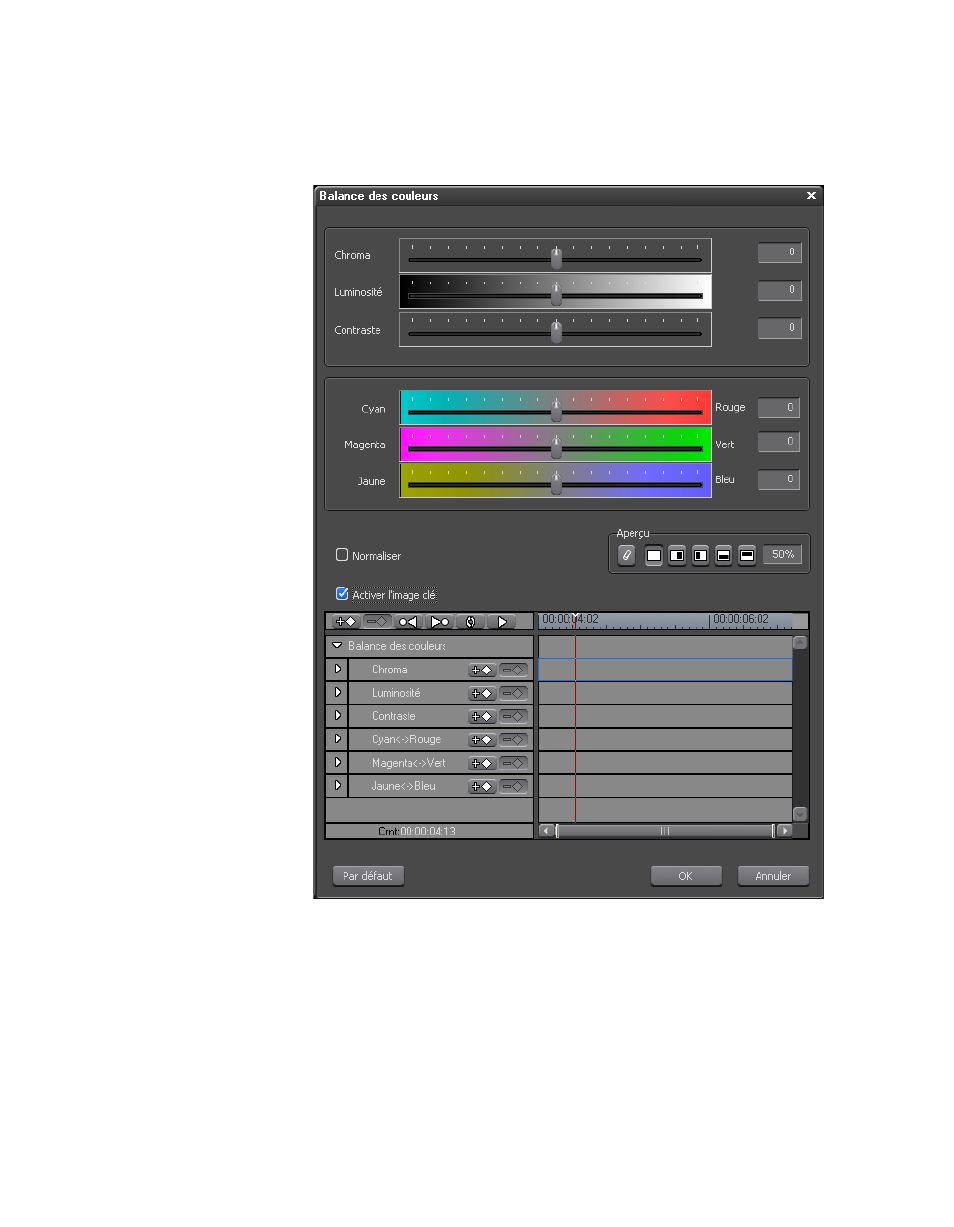This screenshot has width=954, height=1227.
Task: Click the delete keyframe button in timeline toolbar
Action: (x=377, y=621)
